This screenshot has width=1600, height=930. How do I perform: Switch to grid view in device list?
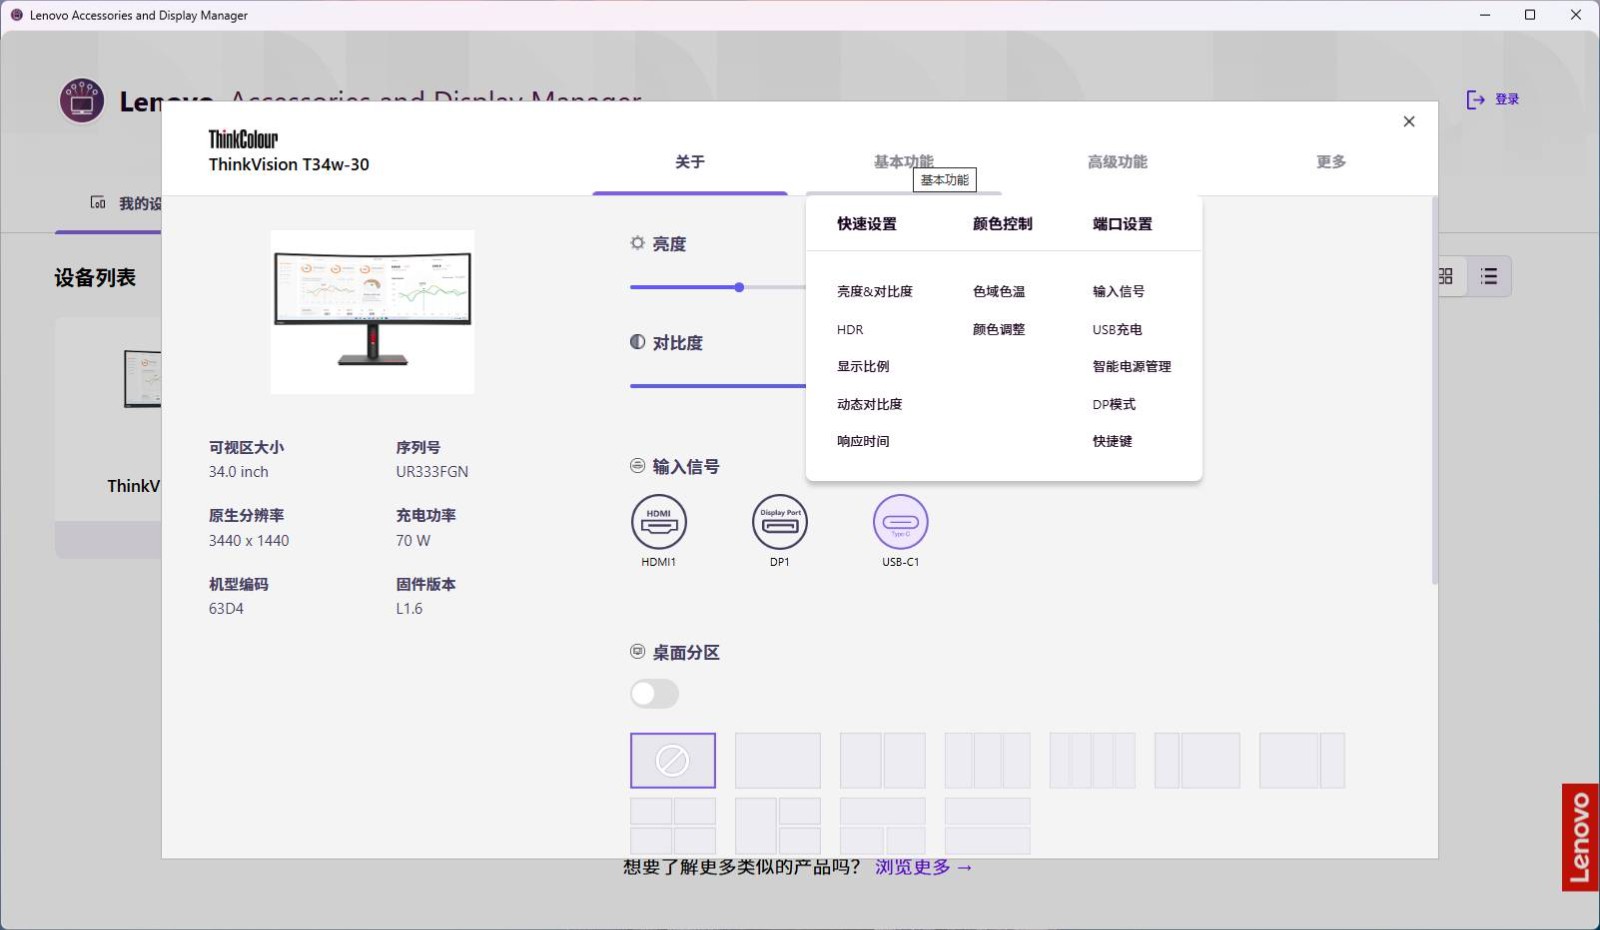[x=1446, y=276]
